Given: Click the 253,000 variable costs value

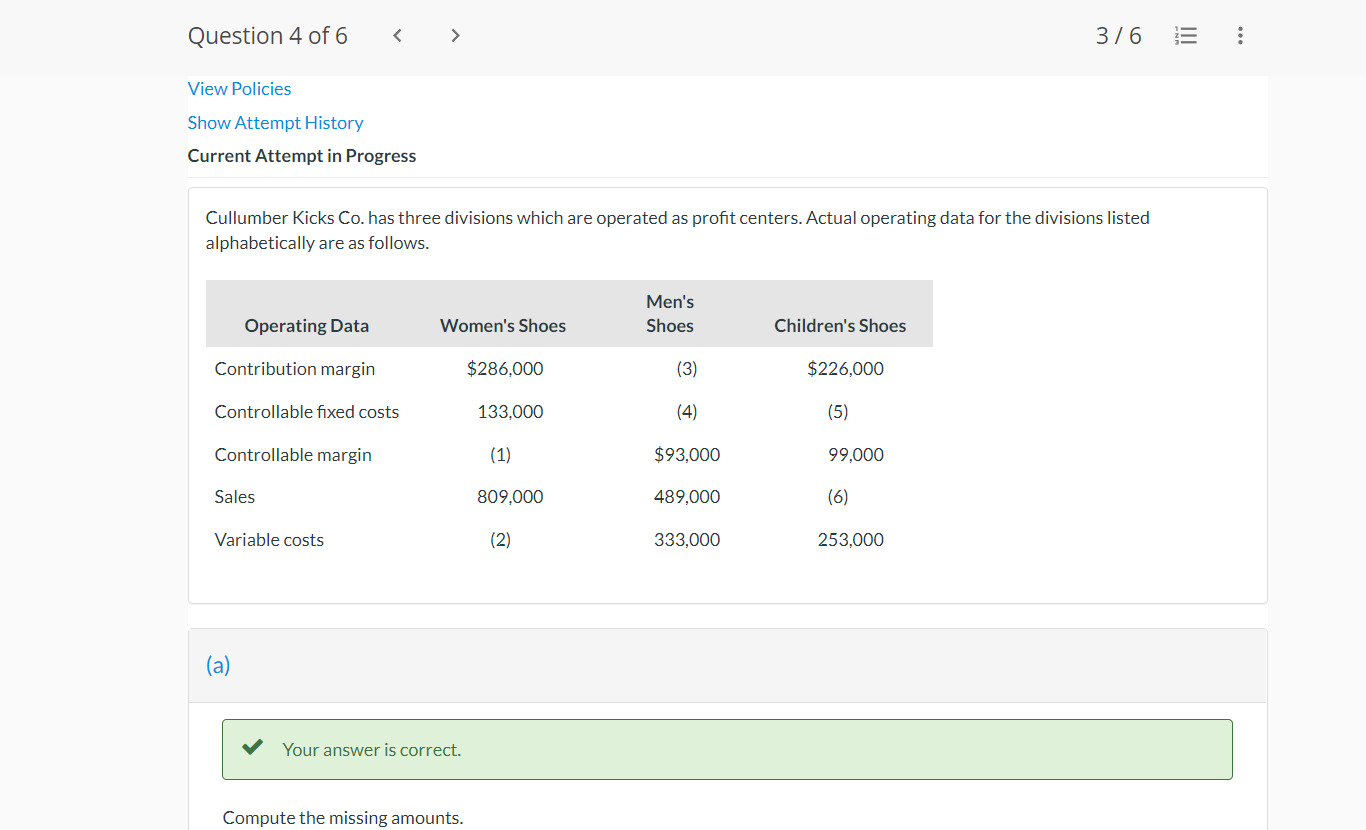Looking at the screenshot, I should tap(851, 540).
